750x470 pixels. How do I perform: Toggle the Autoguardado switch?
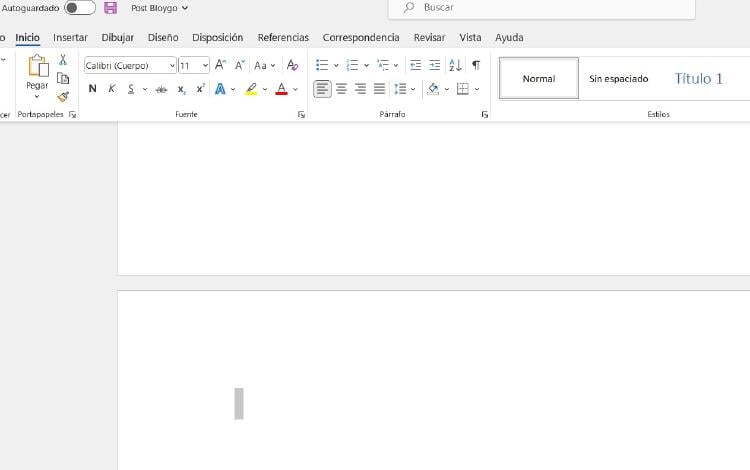point(80,7)
